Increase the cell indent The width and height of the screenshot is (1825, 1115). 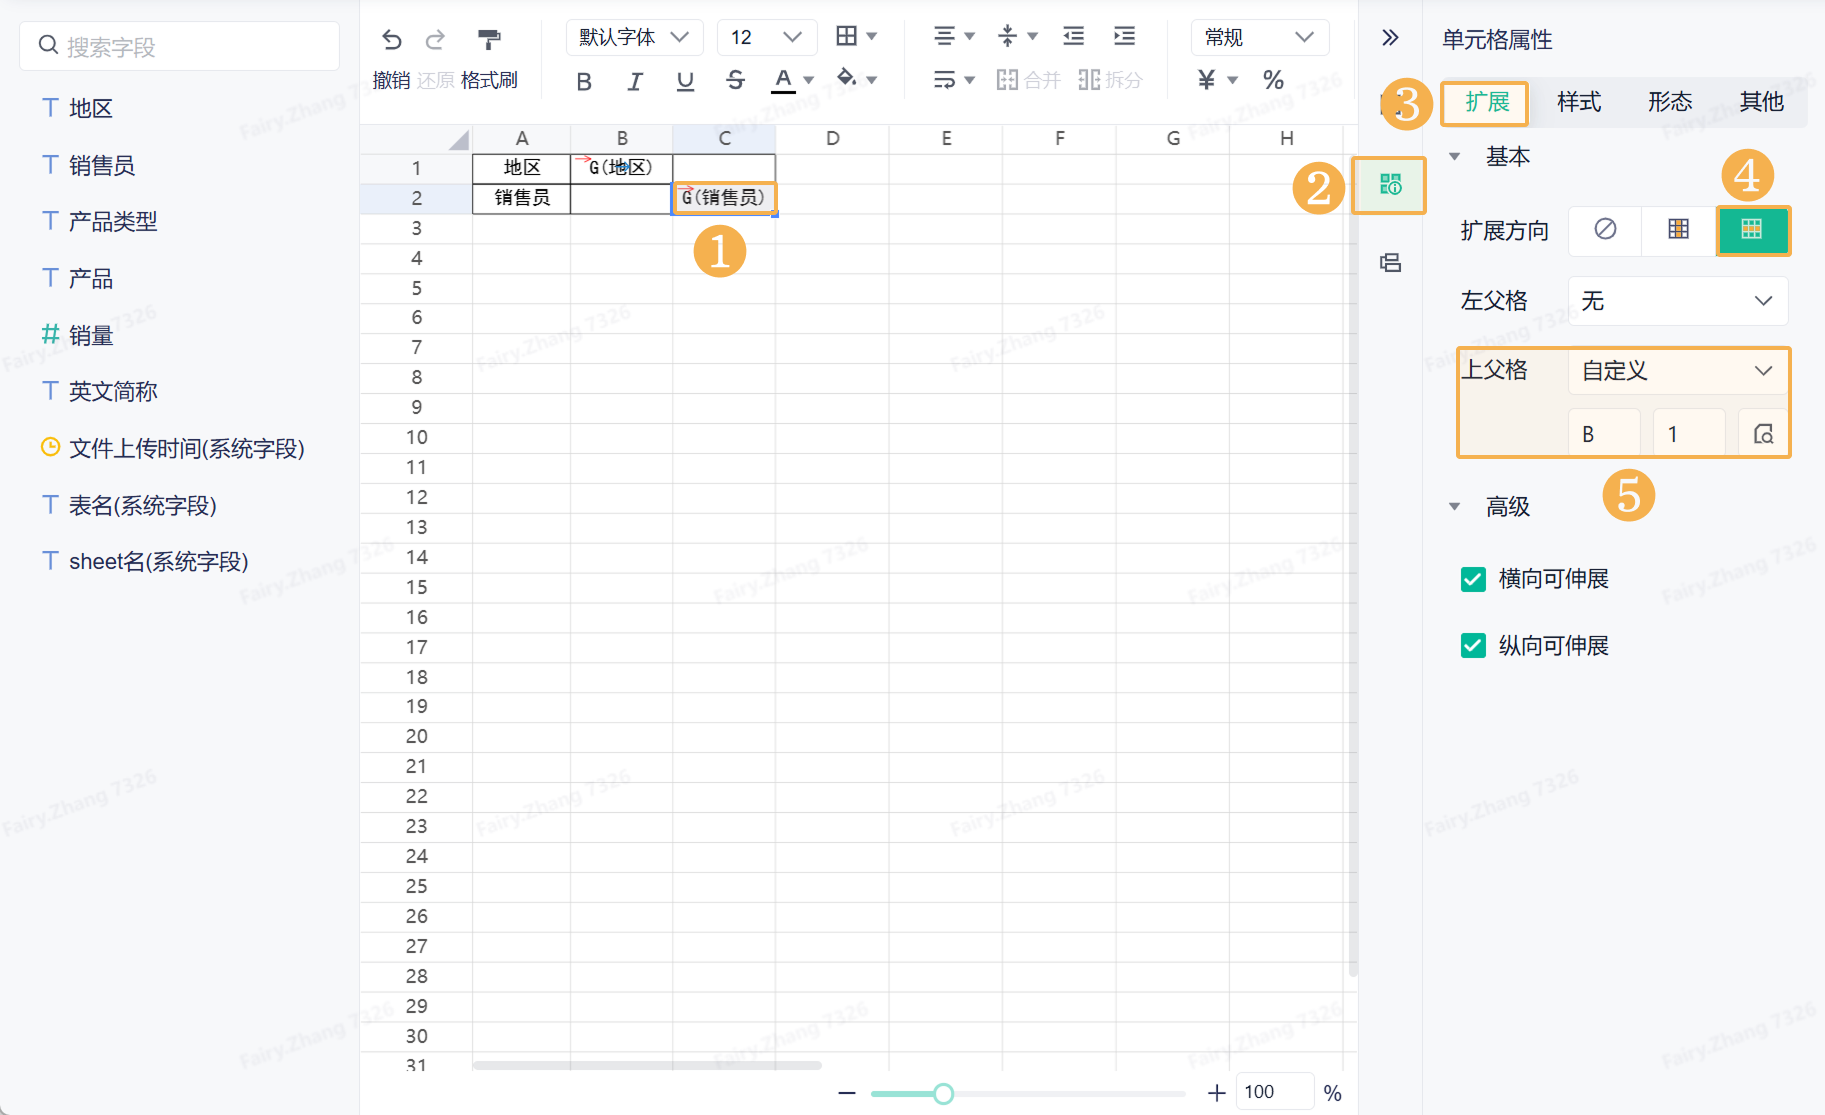[x=1124, y=36]
